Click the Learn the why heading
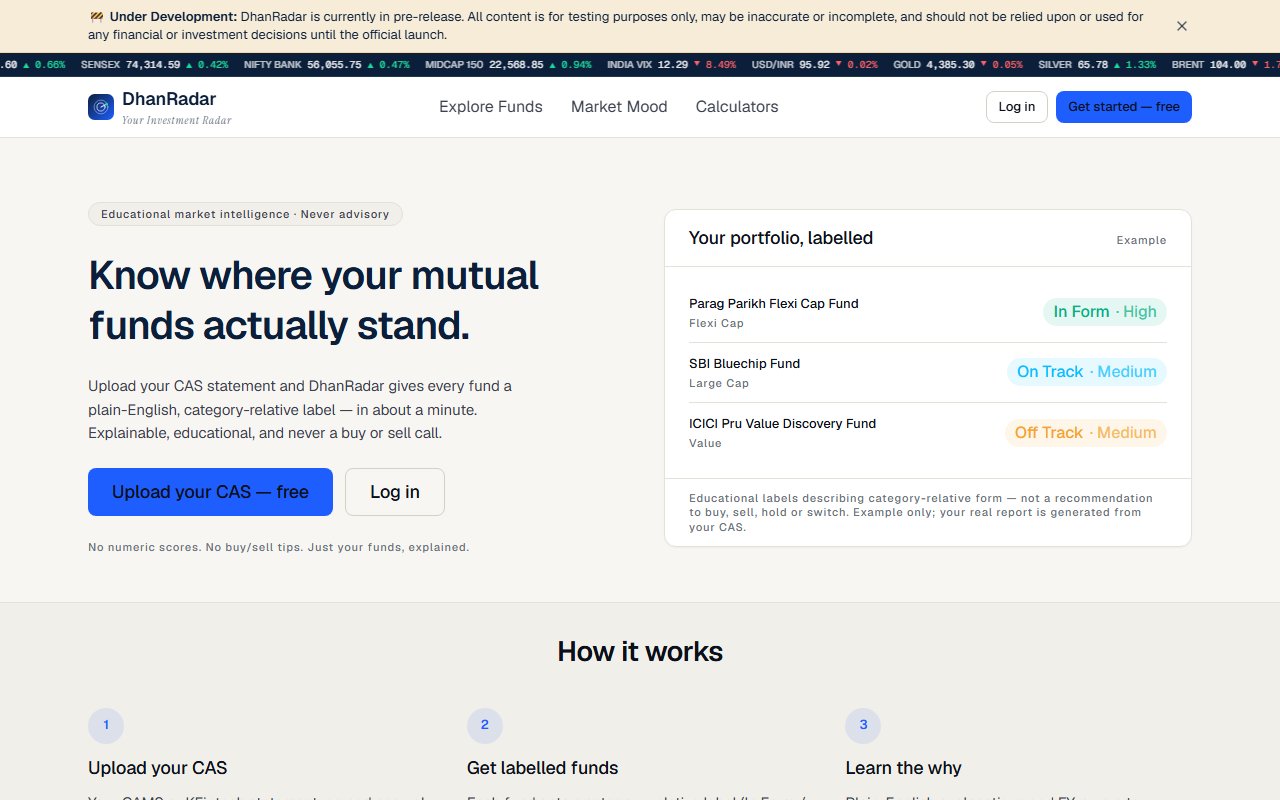 (903, 768)
